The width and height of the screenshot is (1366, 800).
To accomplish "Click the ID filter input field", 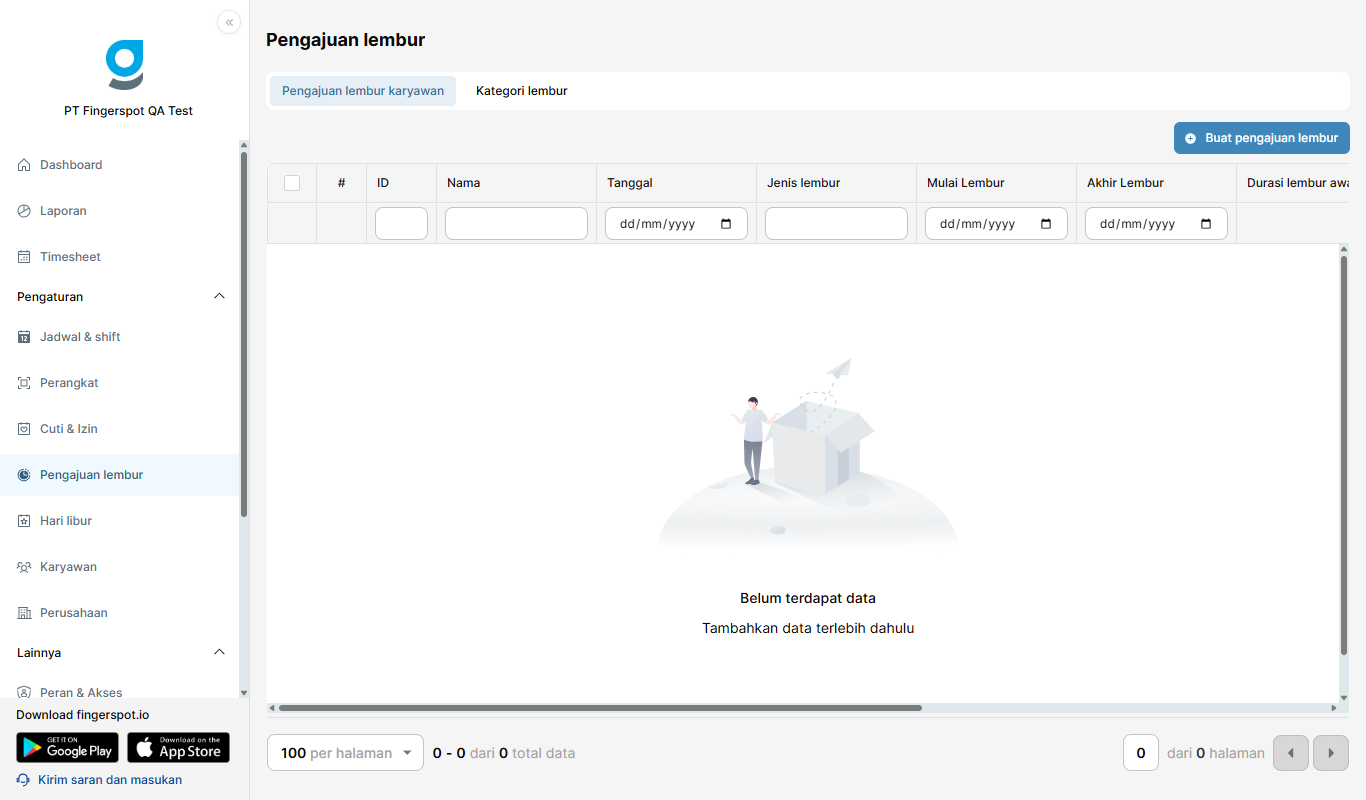I will tap(401, 224).
